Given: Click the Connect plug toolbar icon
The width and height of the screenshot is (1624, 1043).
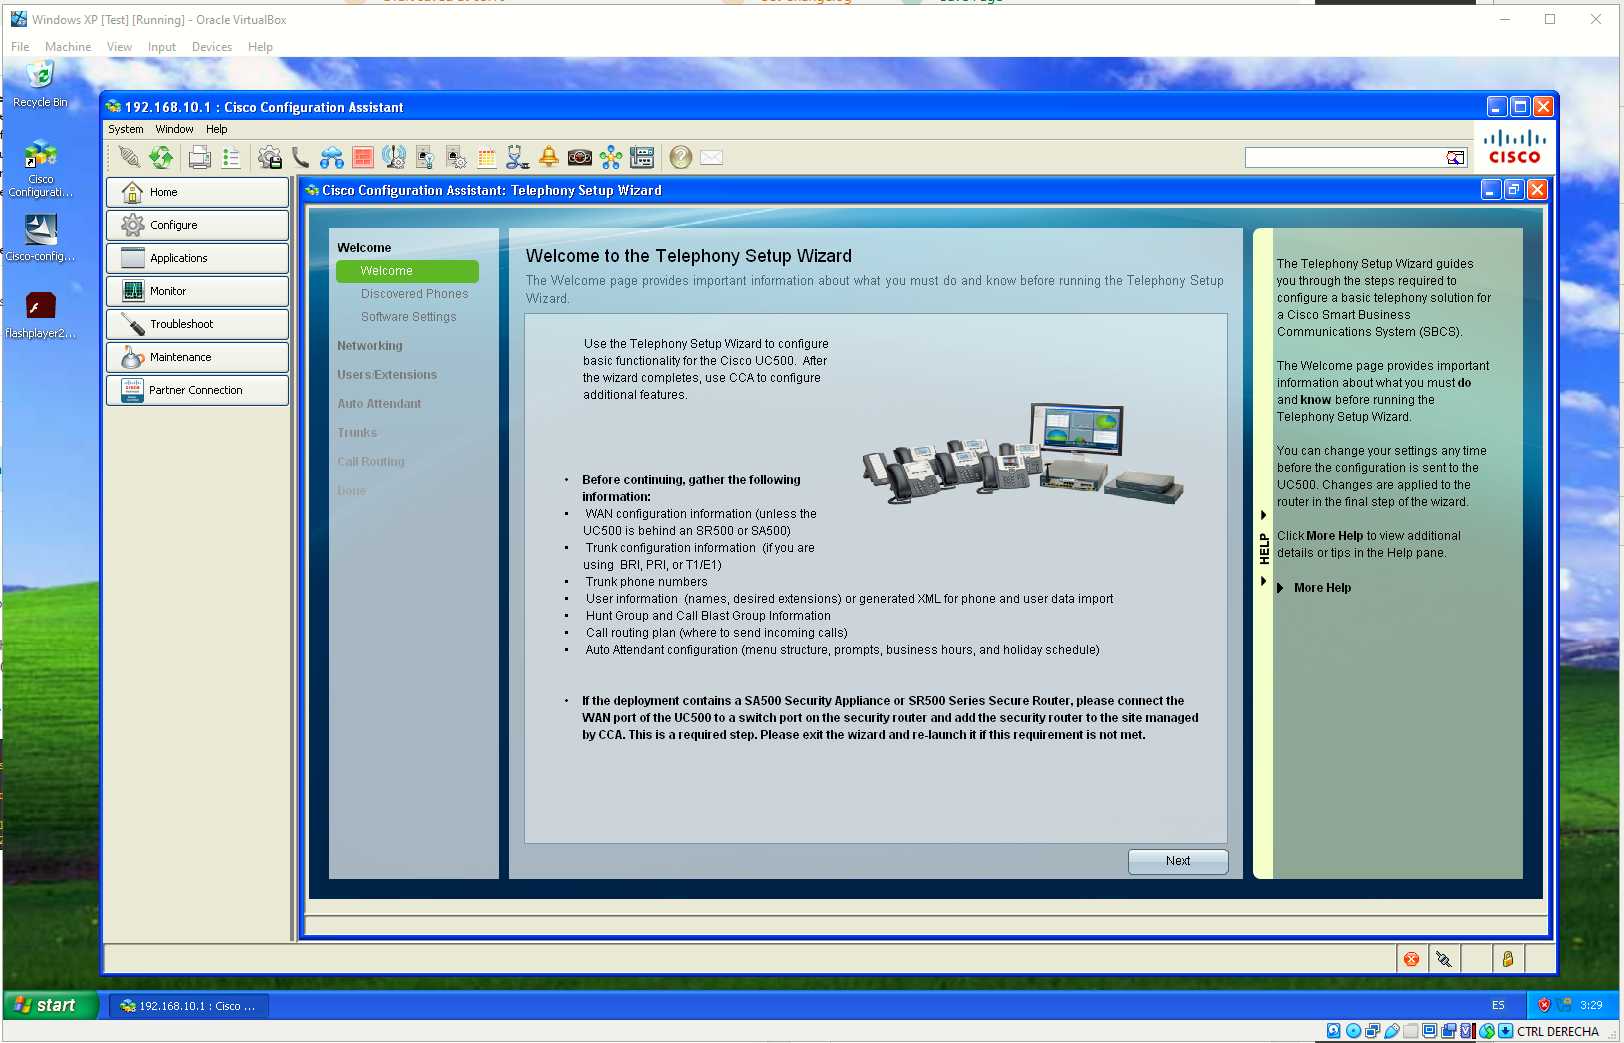Looking at the screenshot, I should coord(128,157).
